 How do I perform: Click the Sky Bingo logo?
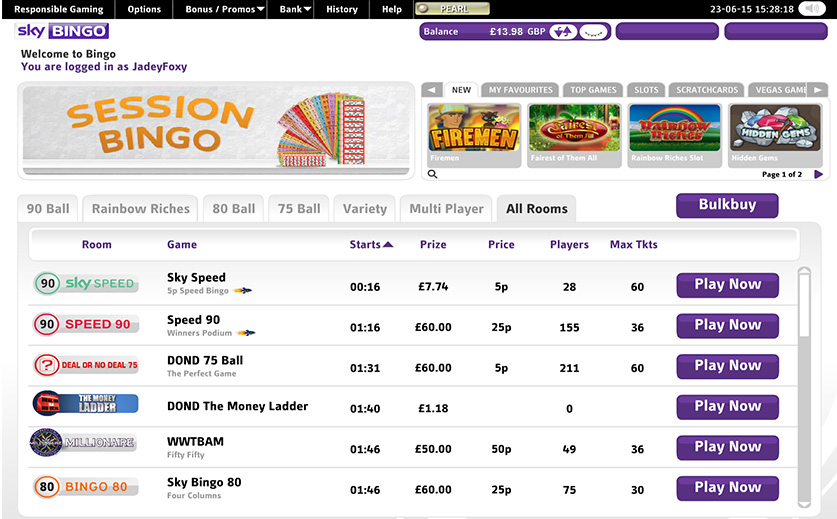point(62,31)
